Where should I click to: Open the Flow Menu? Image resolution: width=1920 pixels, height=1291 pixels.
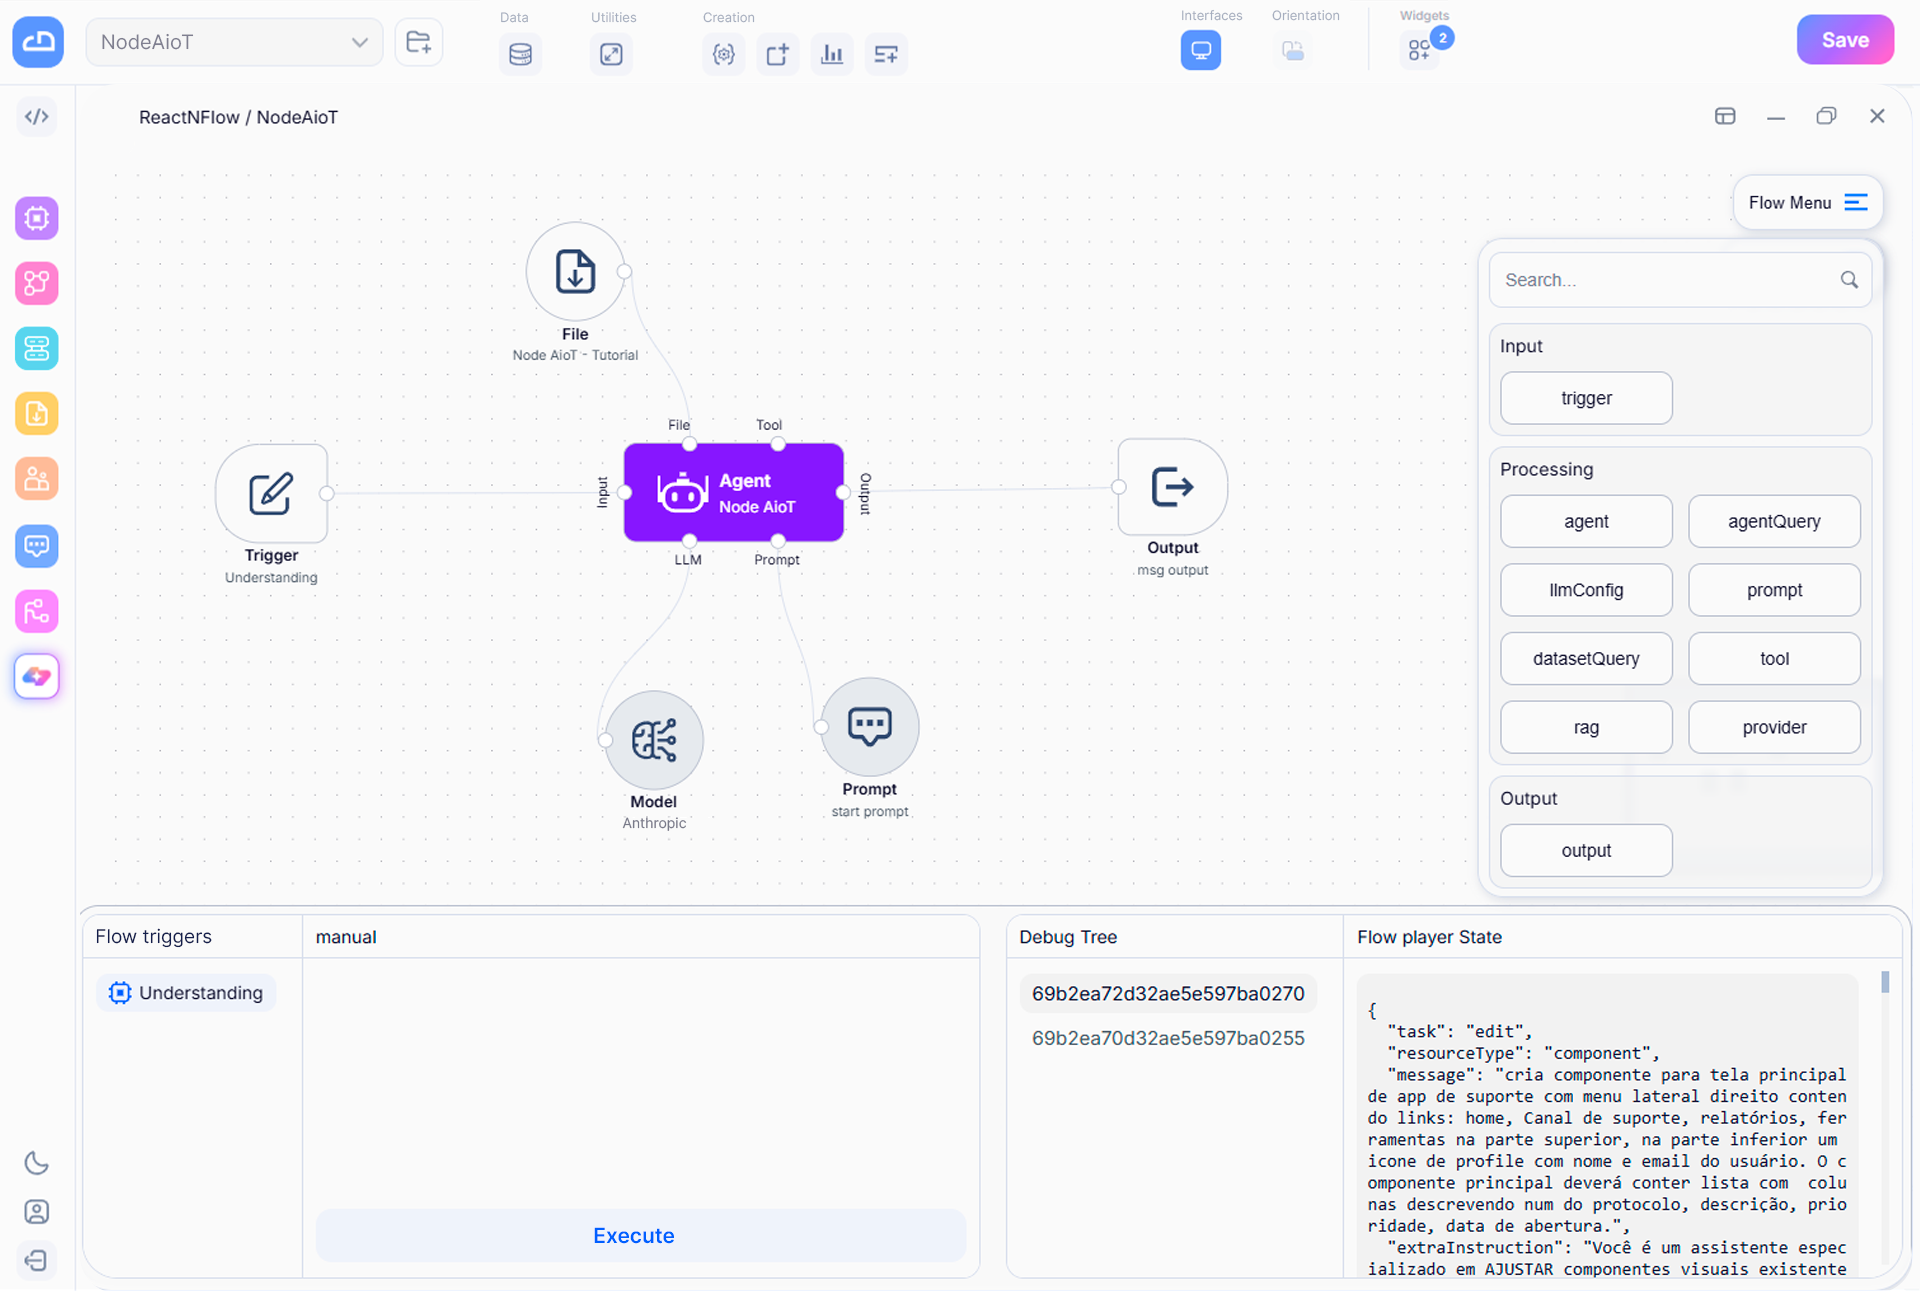click(1807, 202)
